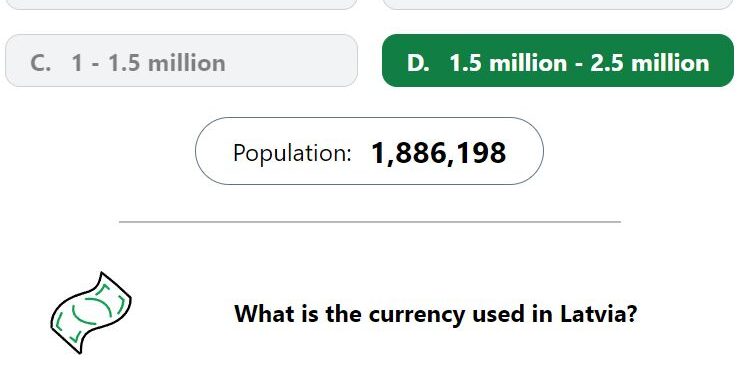Click the "C." letter in the gray option
Screen dimensions: 744x375
tap(40, 63)
